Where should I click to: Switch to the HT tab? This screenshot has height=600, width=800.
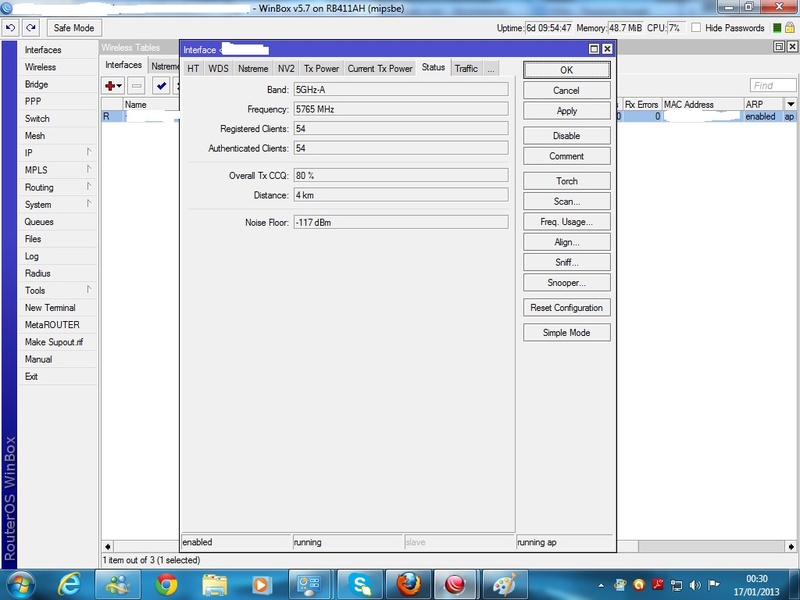pos(193,68)
